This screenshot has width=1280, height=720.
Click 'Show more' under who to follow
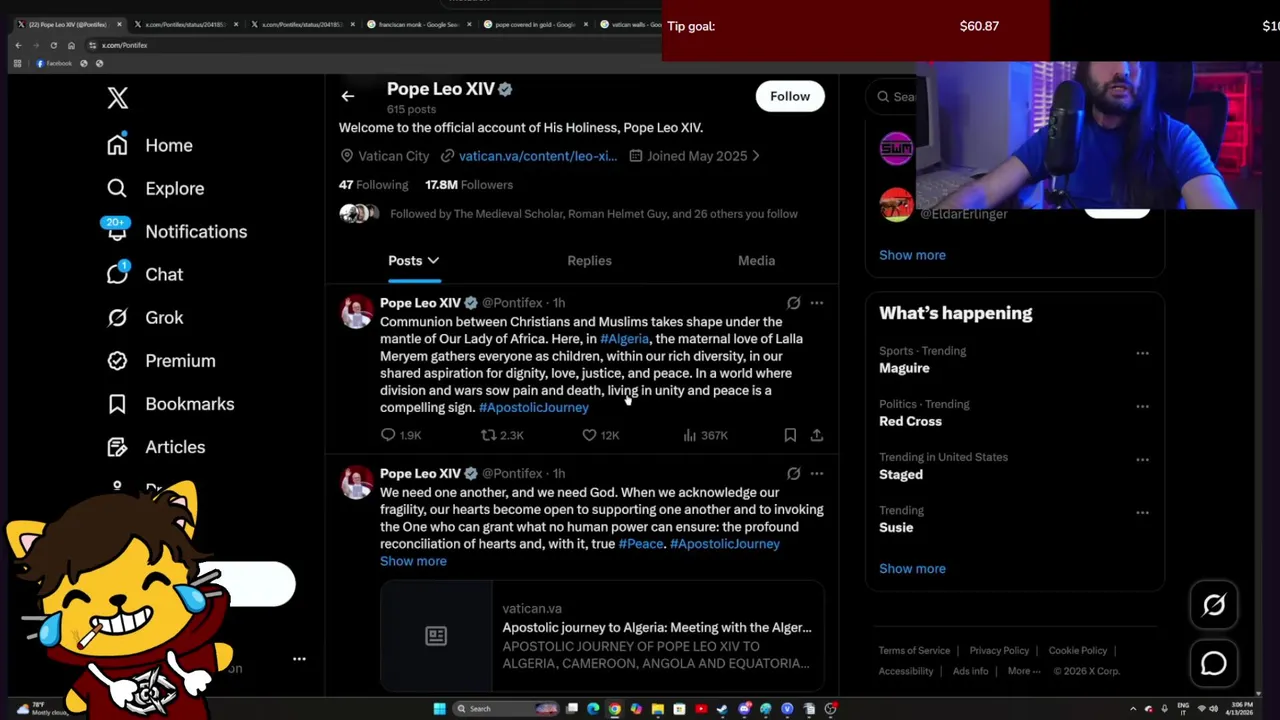coord(912,255)
